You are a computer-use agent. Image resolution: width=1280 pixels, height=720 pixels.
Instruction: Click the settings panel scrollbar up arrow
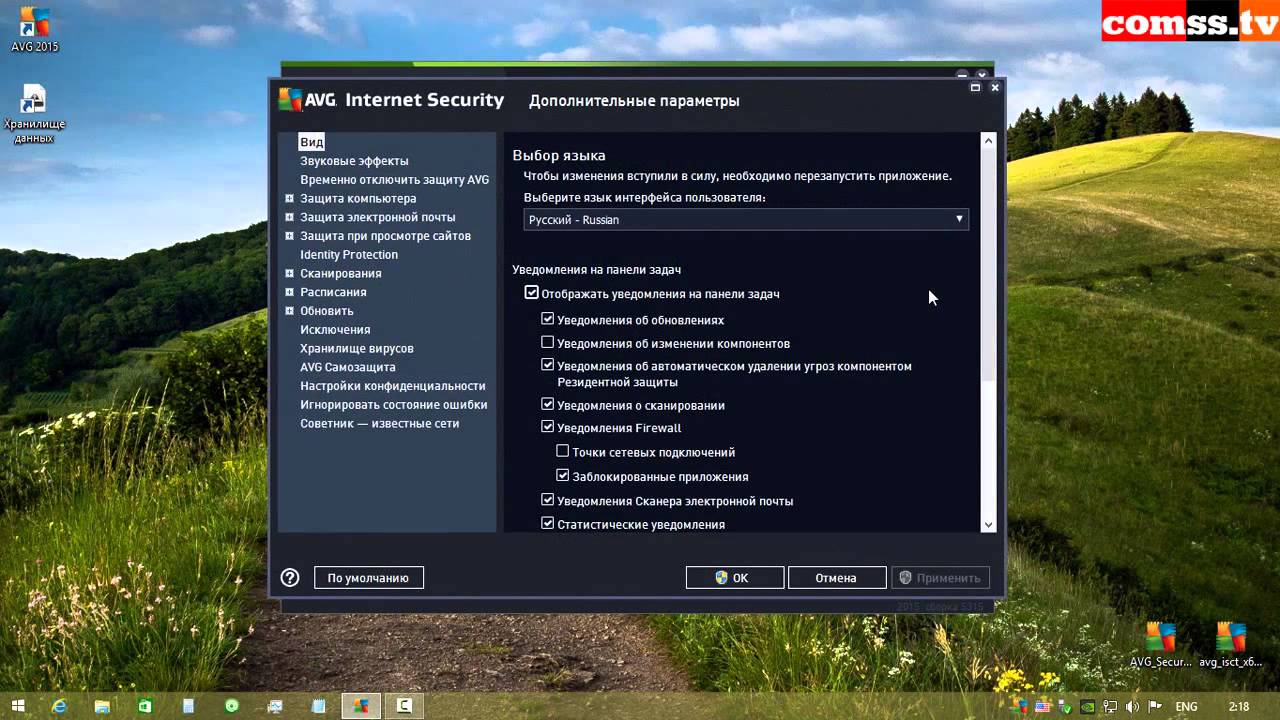(988, 141)
